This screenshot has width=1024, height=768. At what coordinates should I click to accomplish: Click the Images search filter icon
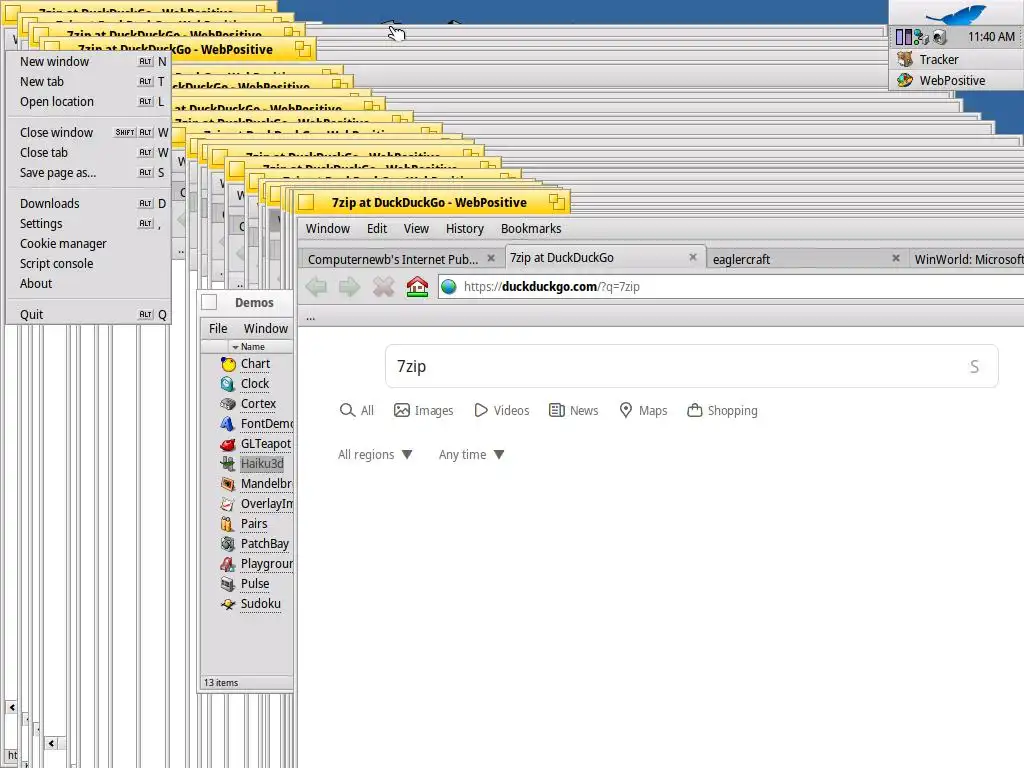pyautogui.click(x=402, y=410)
